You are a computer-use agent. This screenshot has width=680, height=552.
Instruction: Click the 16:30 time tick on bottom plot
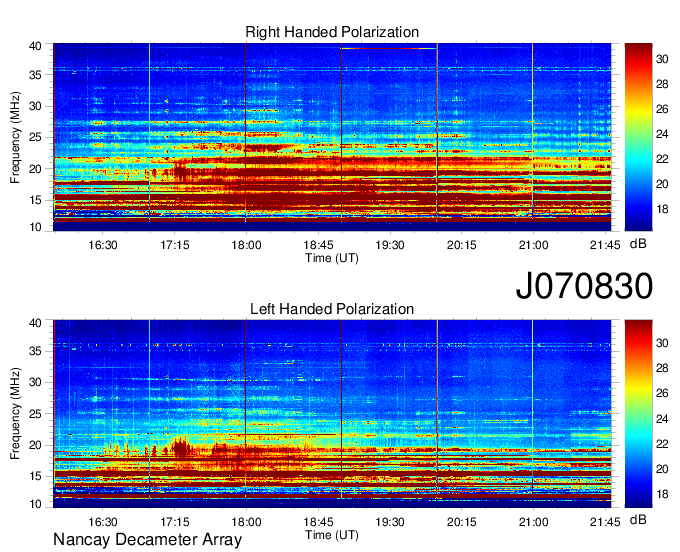pyautogui.click(x=103, y=522)
